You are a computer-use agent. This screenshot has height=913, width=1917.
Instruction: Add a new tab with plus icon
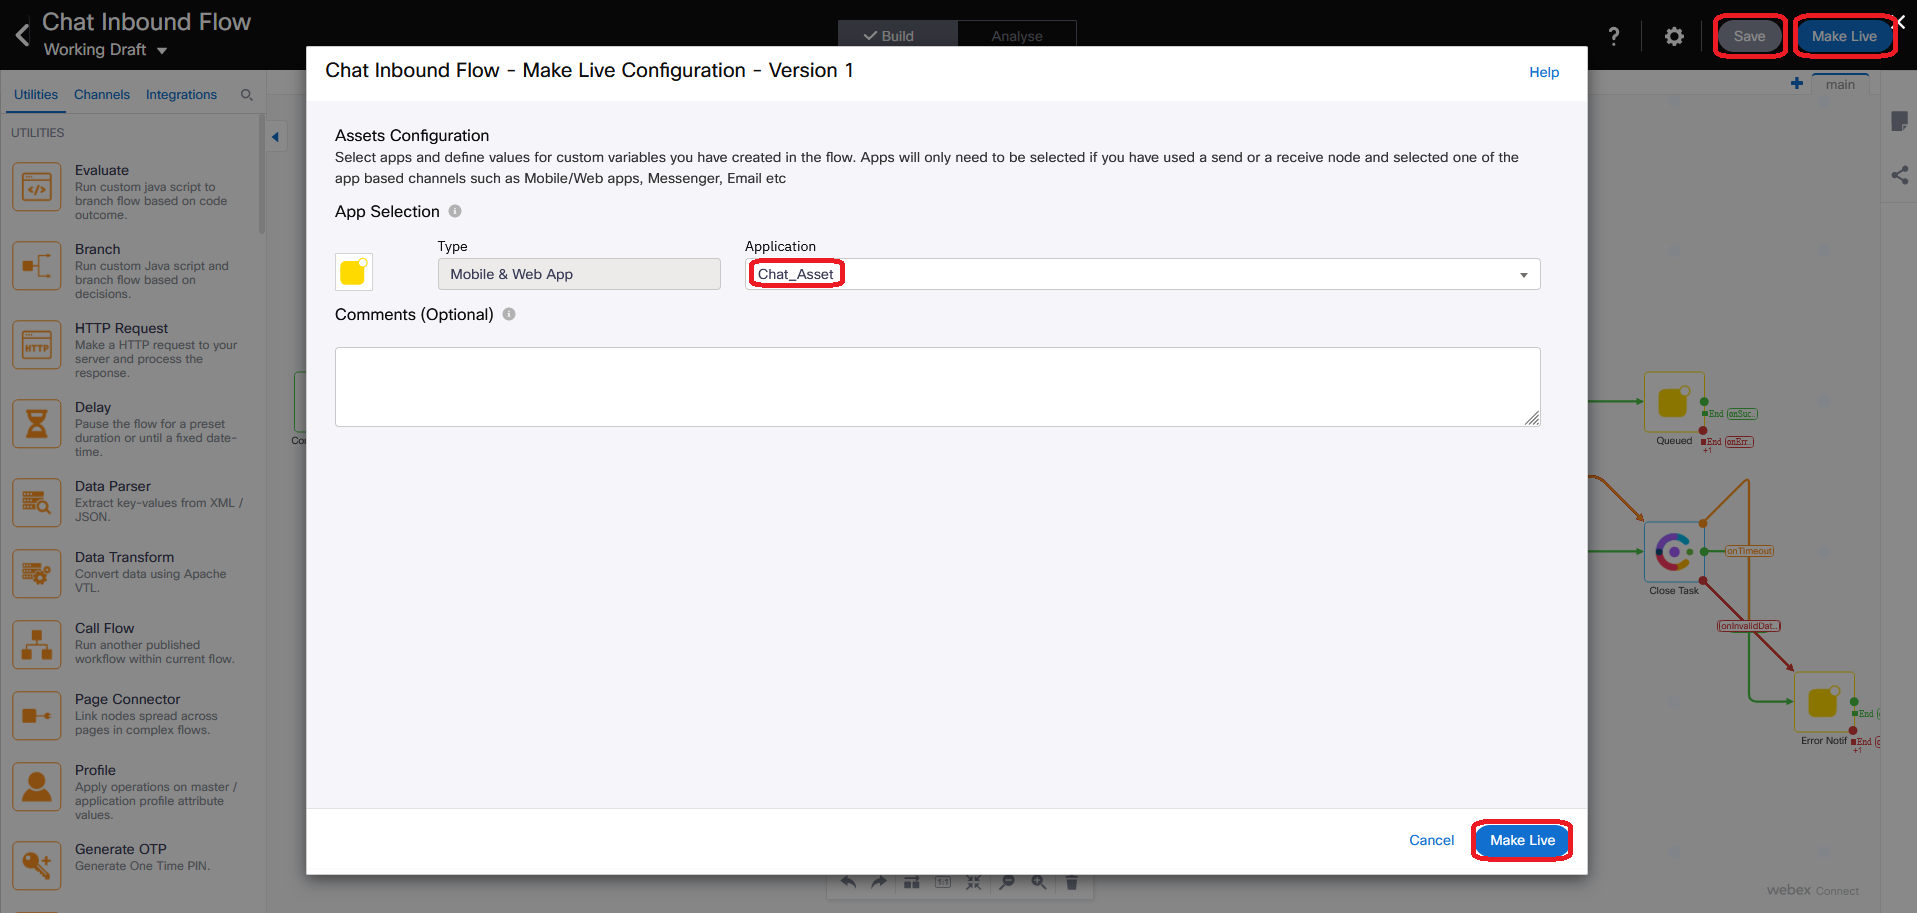click(x=1797, y=83)
